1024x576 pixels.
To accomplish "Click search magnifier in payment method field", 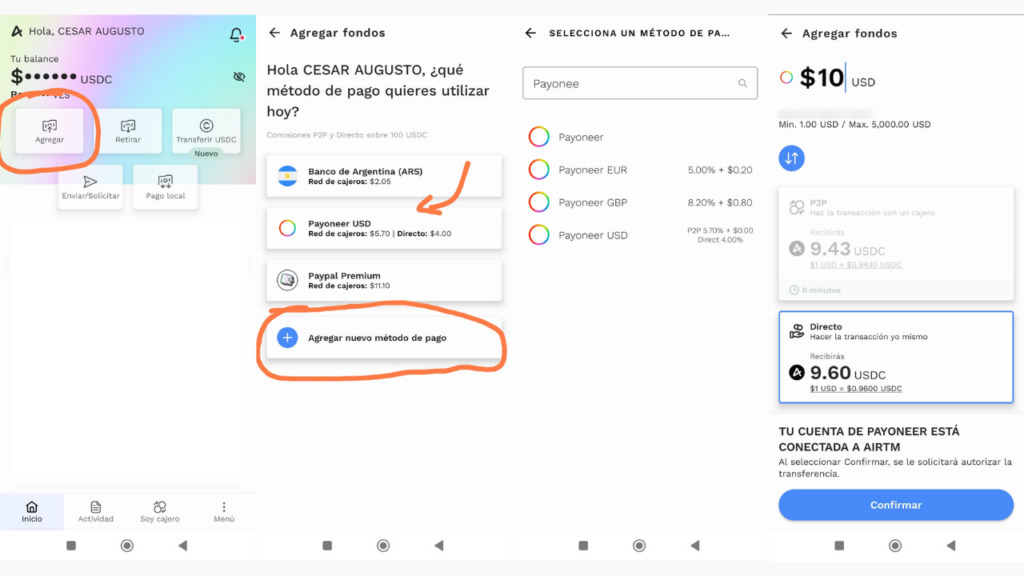I will click(x=742, y=84).
